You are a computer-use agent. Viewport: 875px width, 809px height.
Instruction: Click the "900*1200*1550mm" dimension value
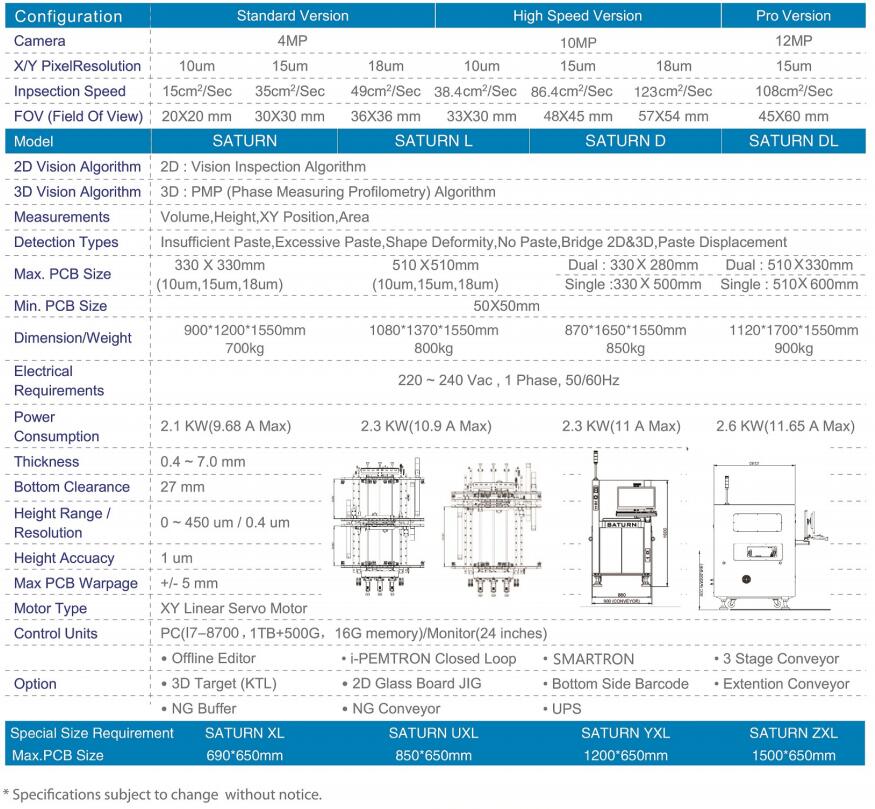click(x=244, y=330)
